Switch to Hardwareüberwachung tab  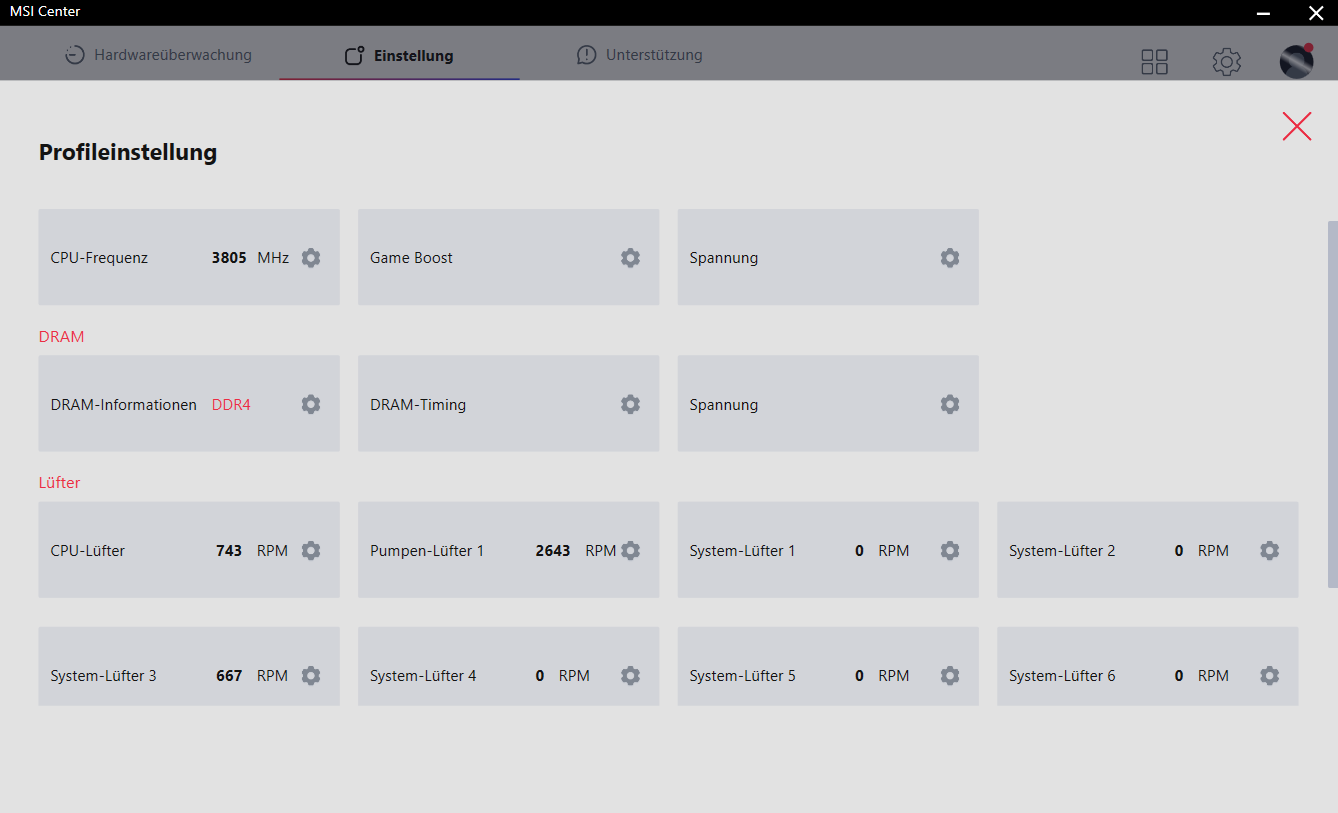(x=159, y=55)
